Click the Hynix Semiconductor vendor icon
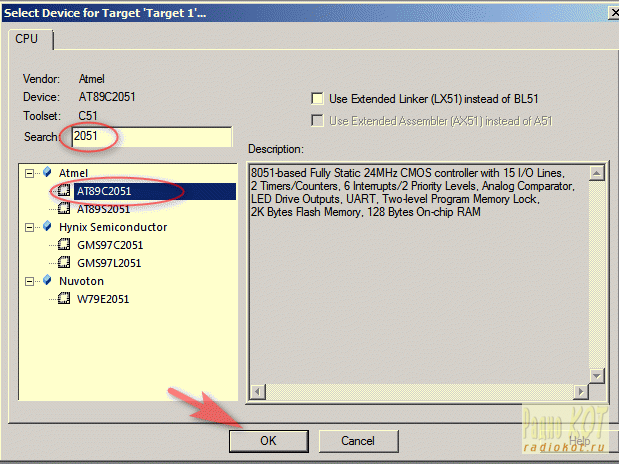Screen dimensions: 619x464 click(x=47, y=226)
